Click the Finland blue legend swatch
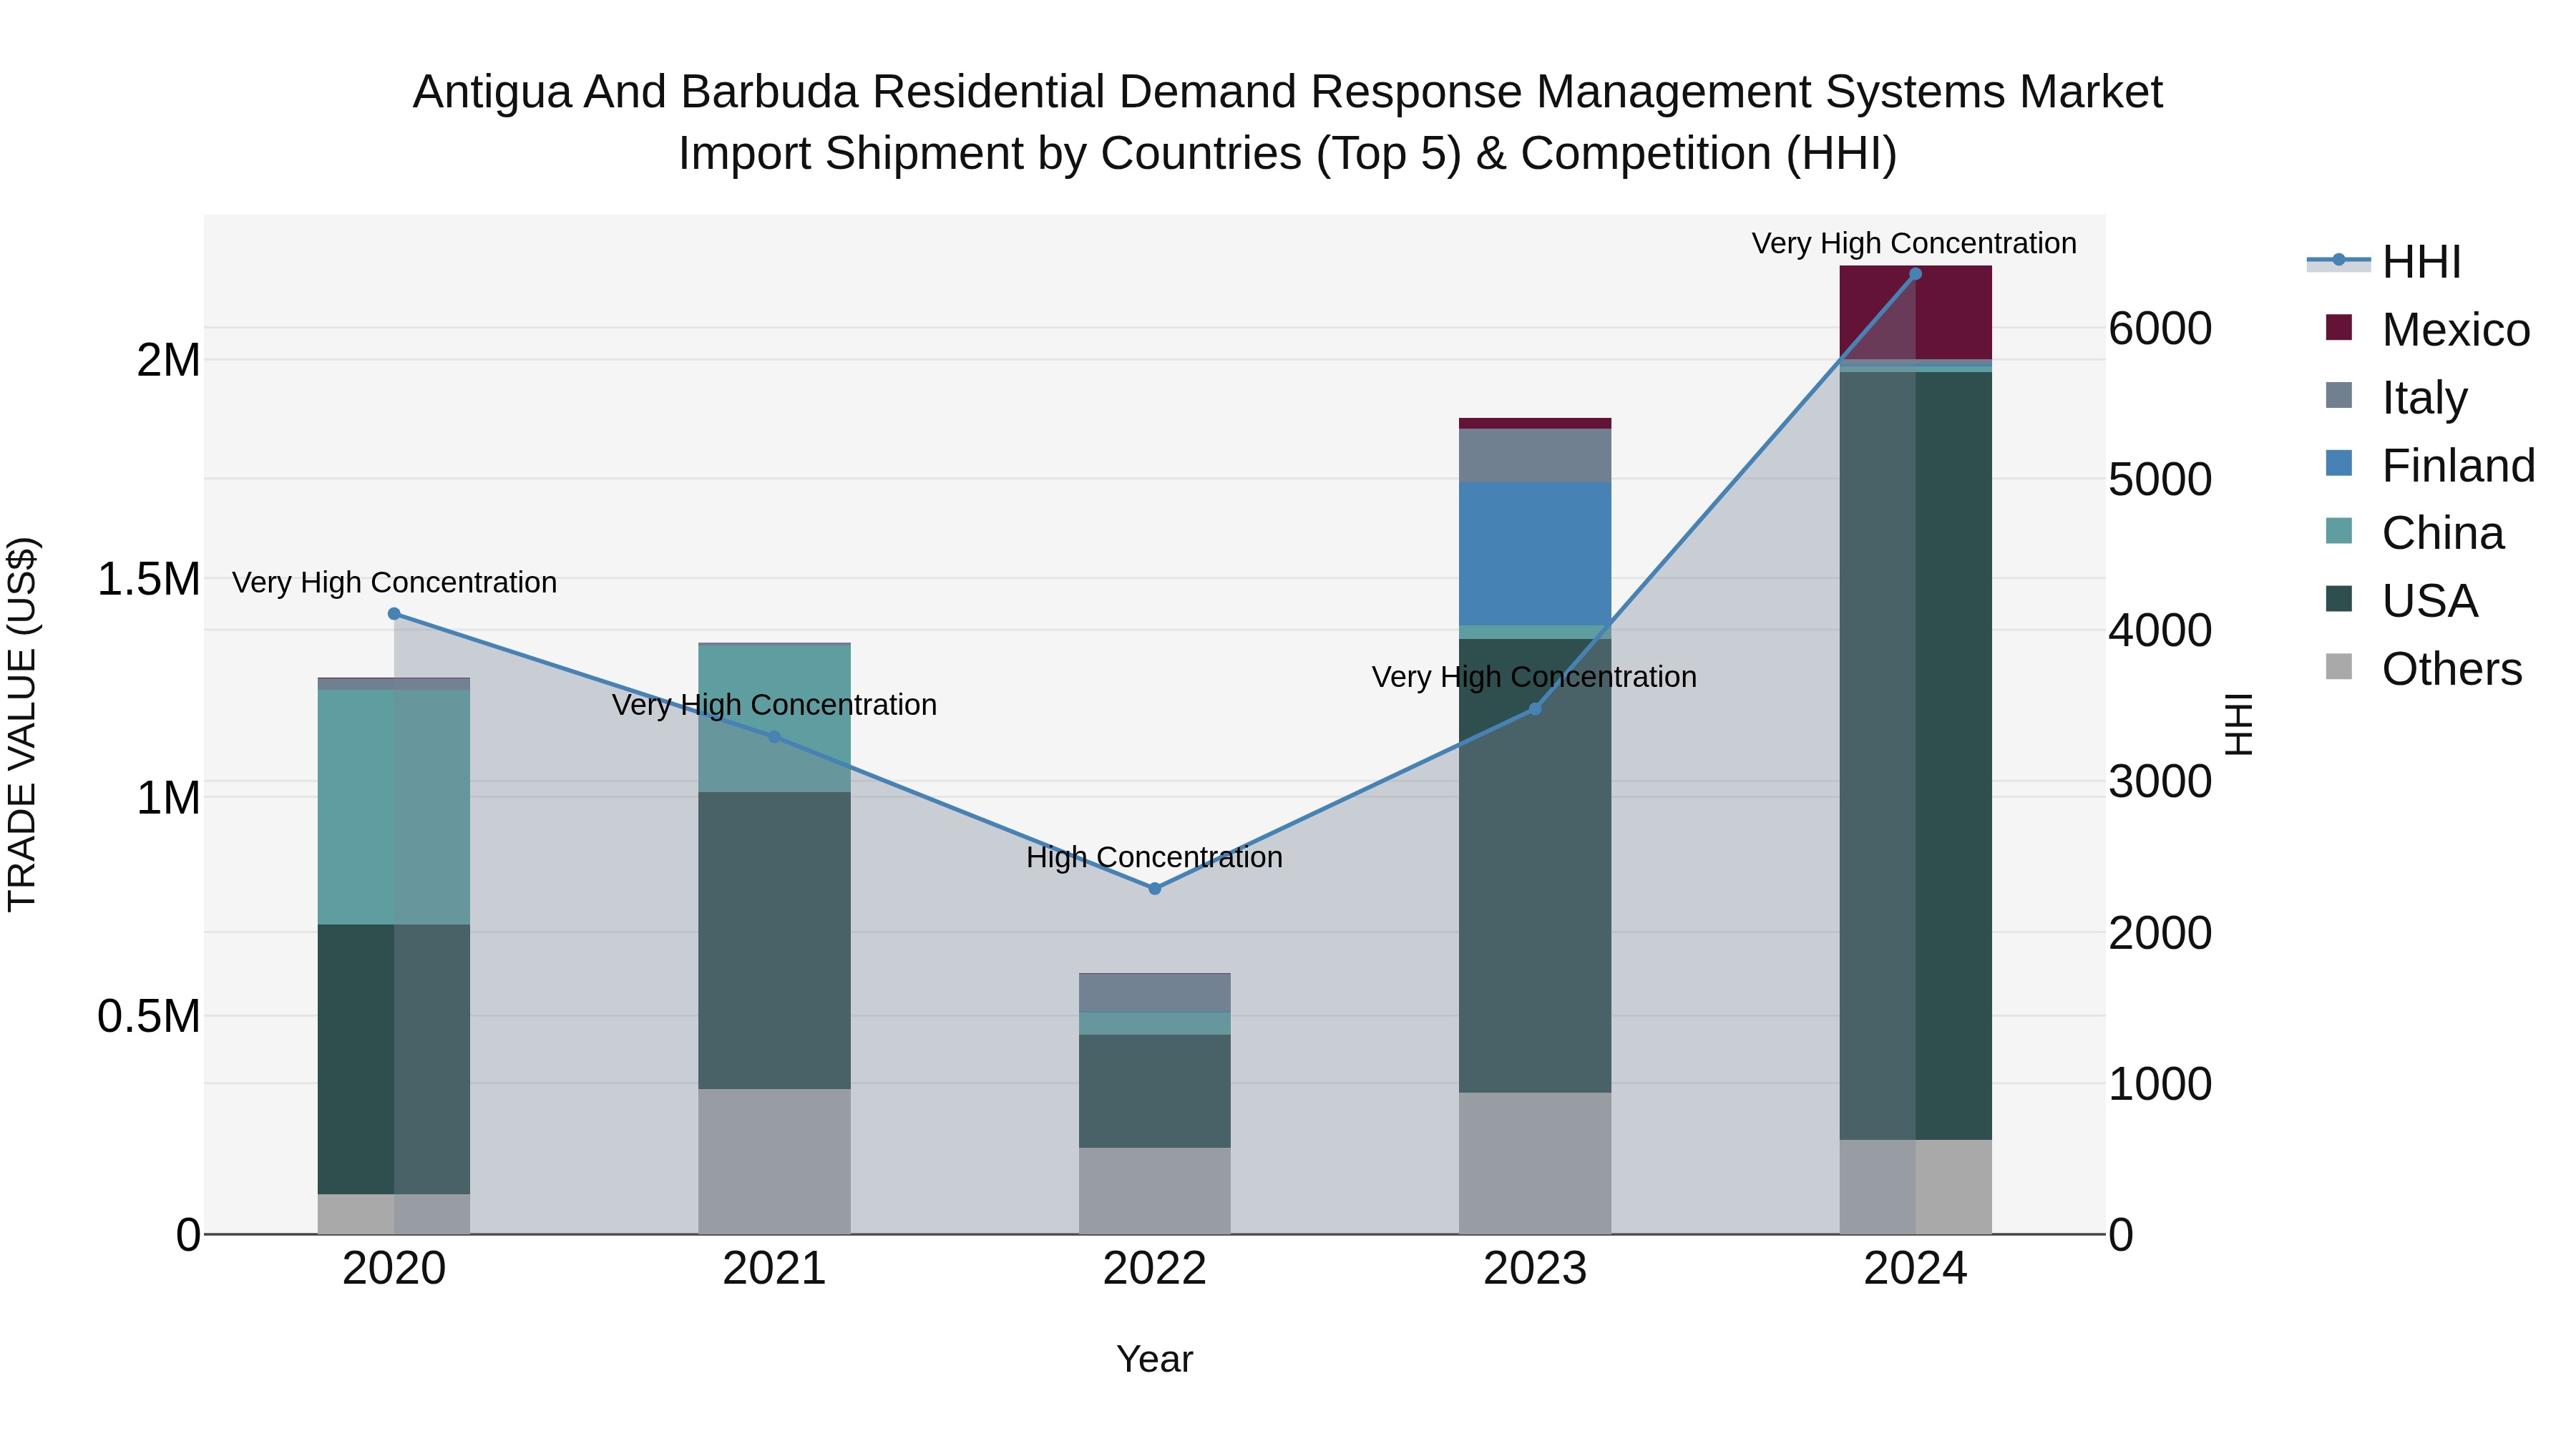Viewport: 2576px width, 1449px height. (x=2339, y=463)
